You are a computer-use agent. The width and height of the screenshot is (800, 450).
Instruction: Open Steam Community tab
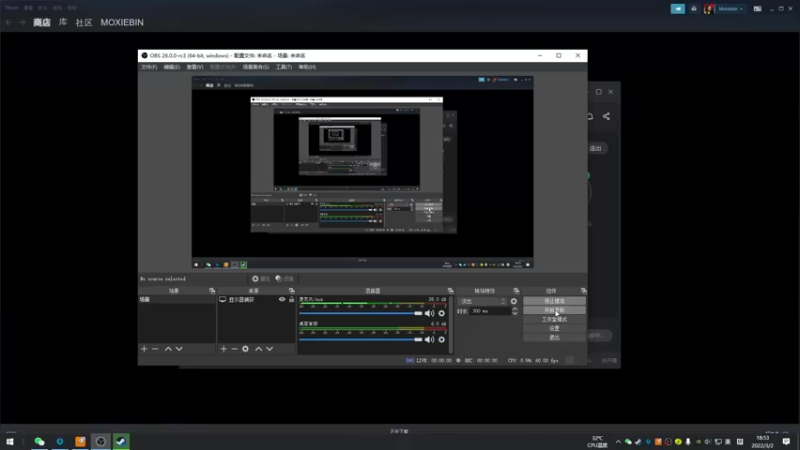pyautogui.click(x=84, y=22)
